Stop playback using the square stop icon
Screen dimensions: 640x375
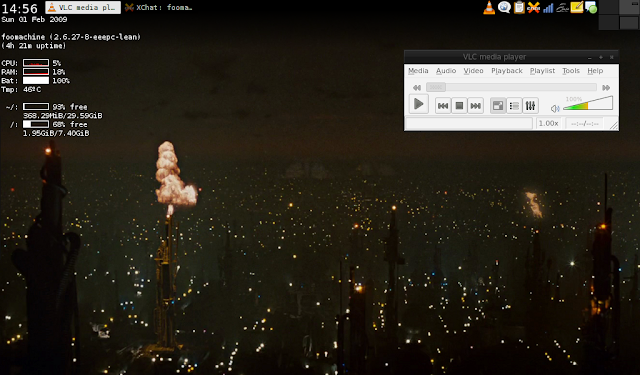459,106
